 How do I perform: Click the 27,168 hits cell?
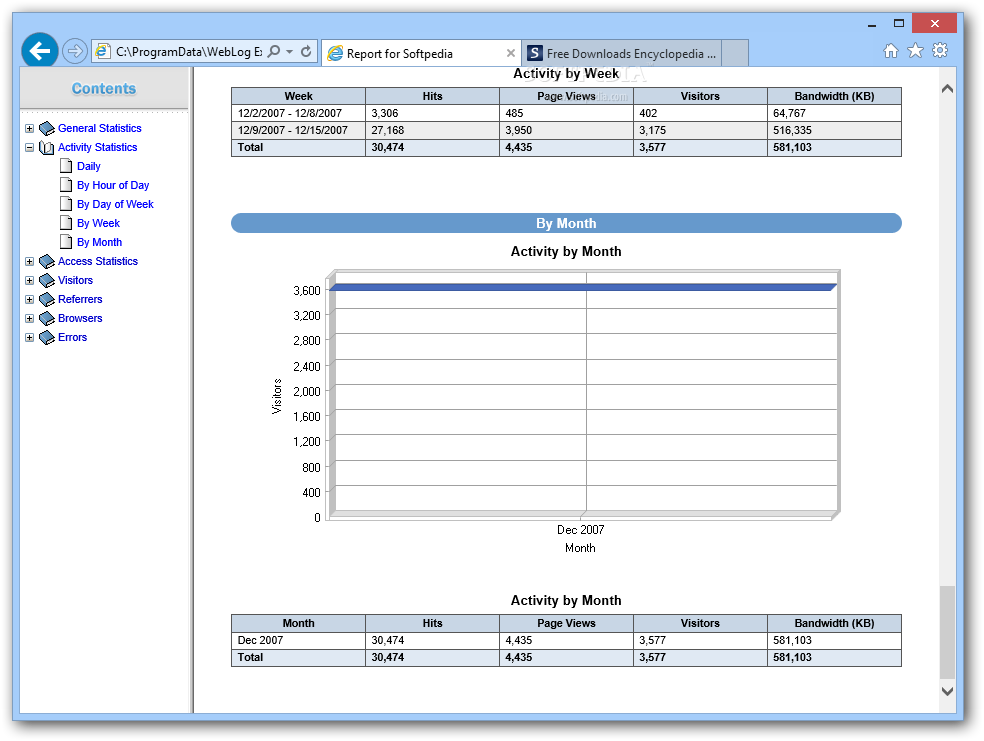click(432, 130)
